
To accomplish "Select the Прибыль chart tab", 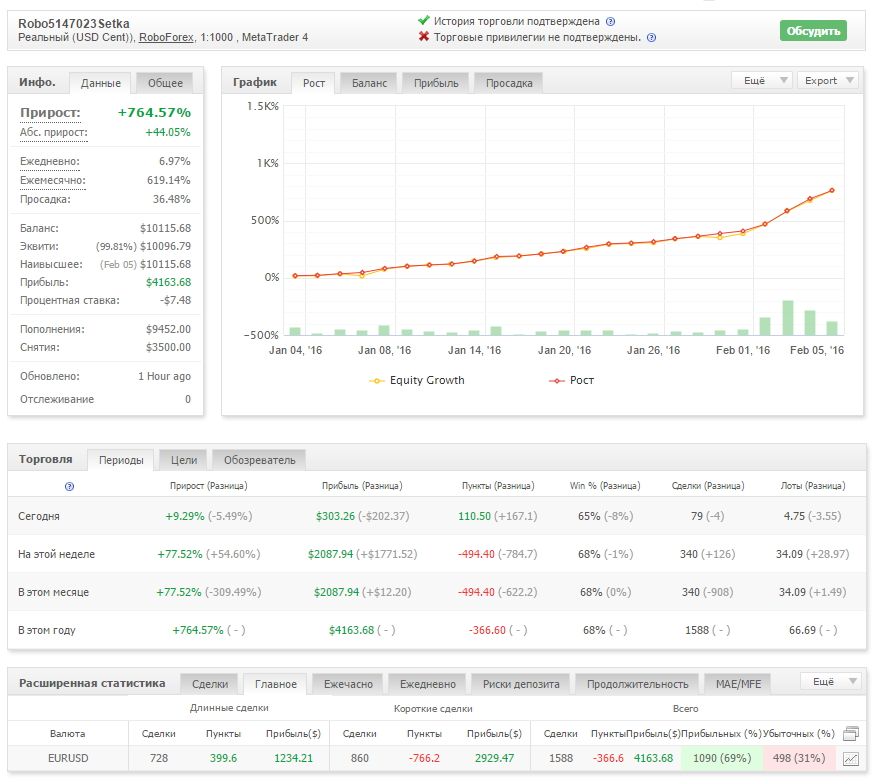I will (436, 83).
